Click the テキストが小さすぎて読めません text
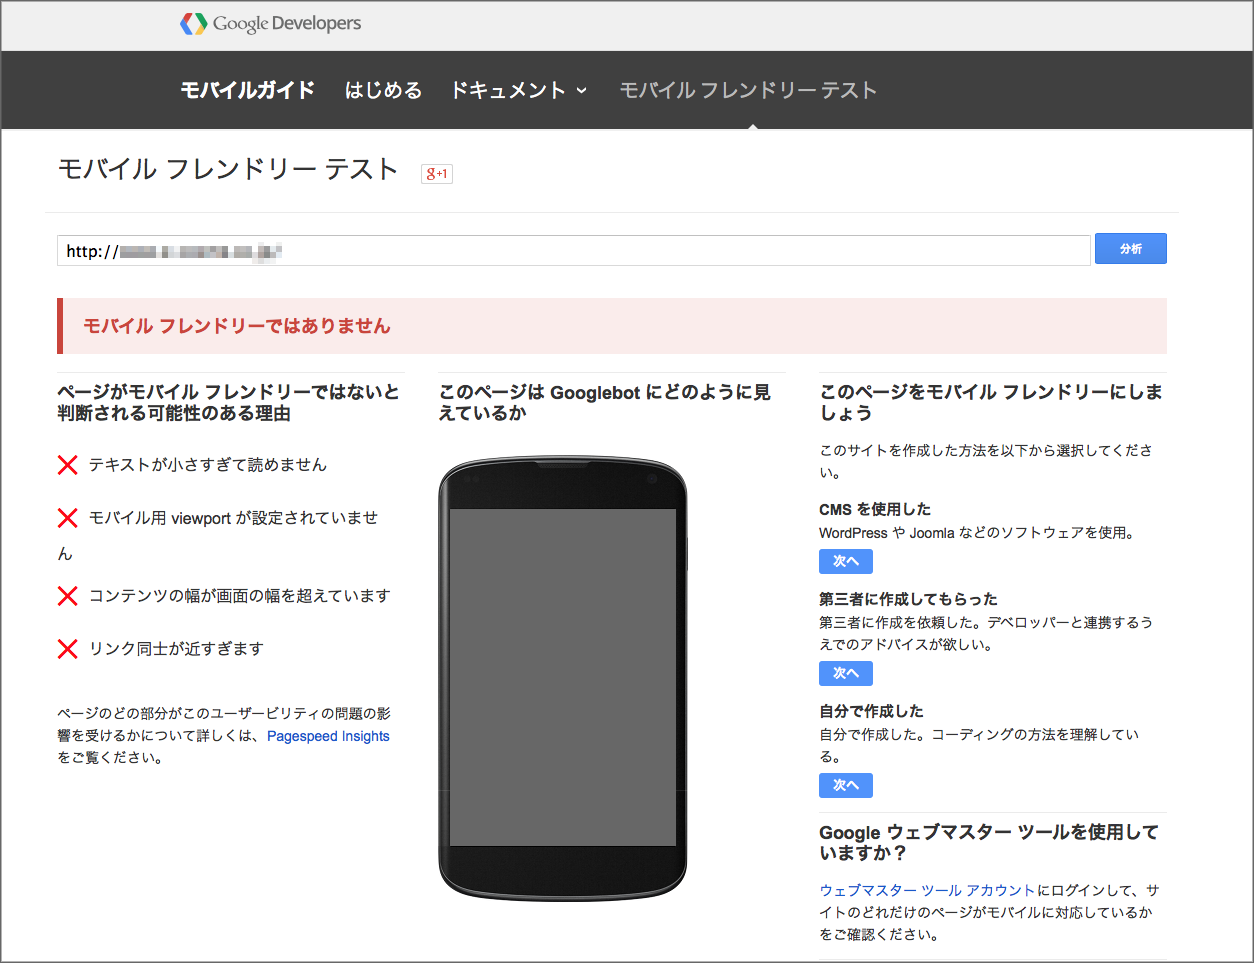Screen dimensions: 1254x963 208,465
